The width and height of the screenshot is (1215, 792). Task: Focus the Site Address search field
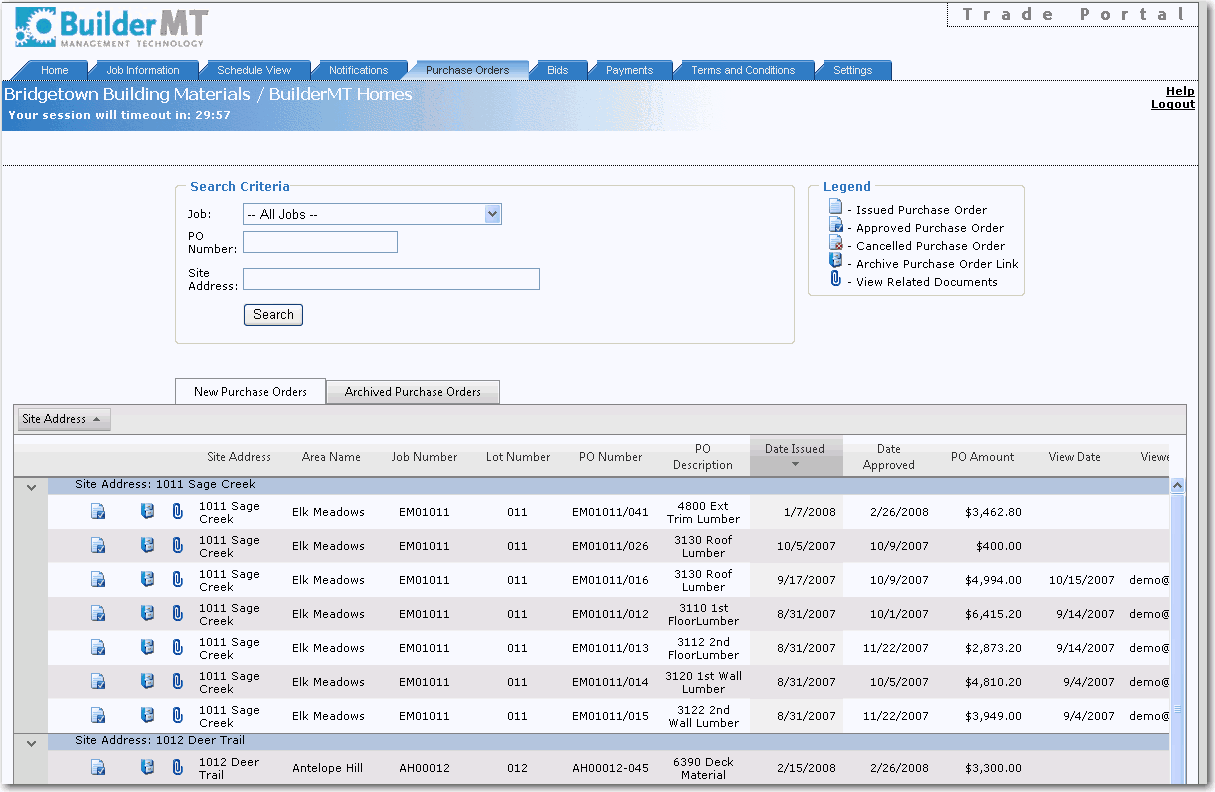[391, 279]
